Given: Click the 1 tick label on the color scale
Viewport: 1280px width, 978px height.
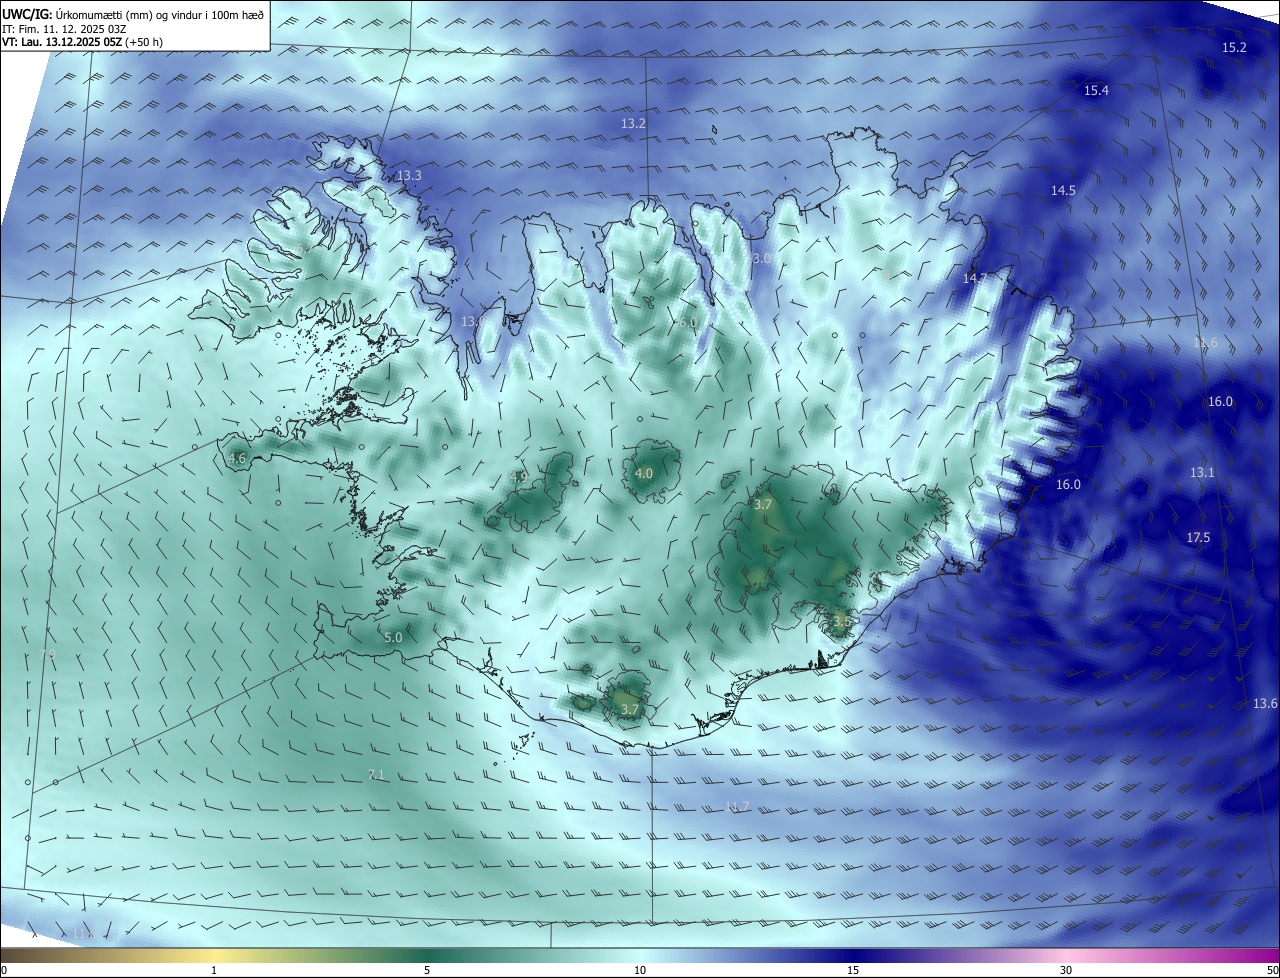Looking at the screenshot, I should [x=214, y=970].
